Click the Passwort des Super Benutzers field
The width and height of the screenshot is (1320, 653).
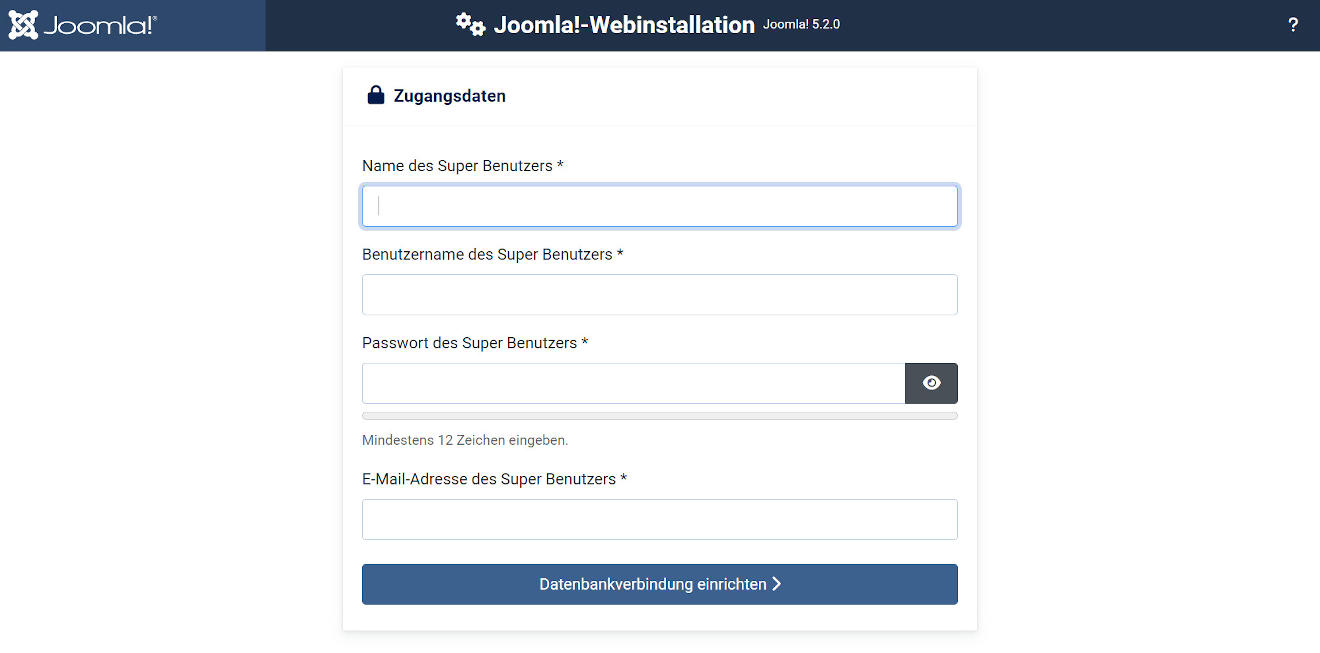(633, 383)
